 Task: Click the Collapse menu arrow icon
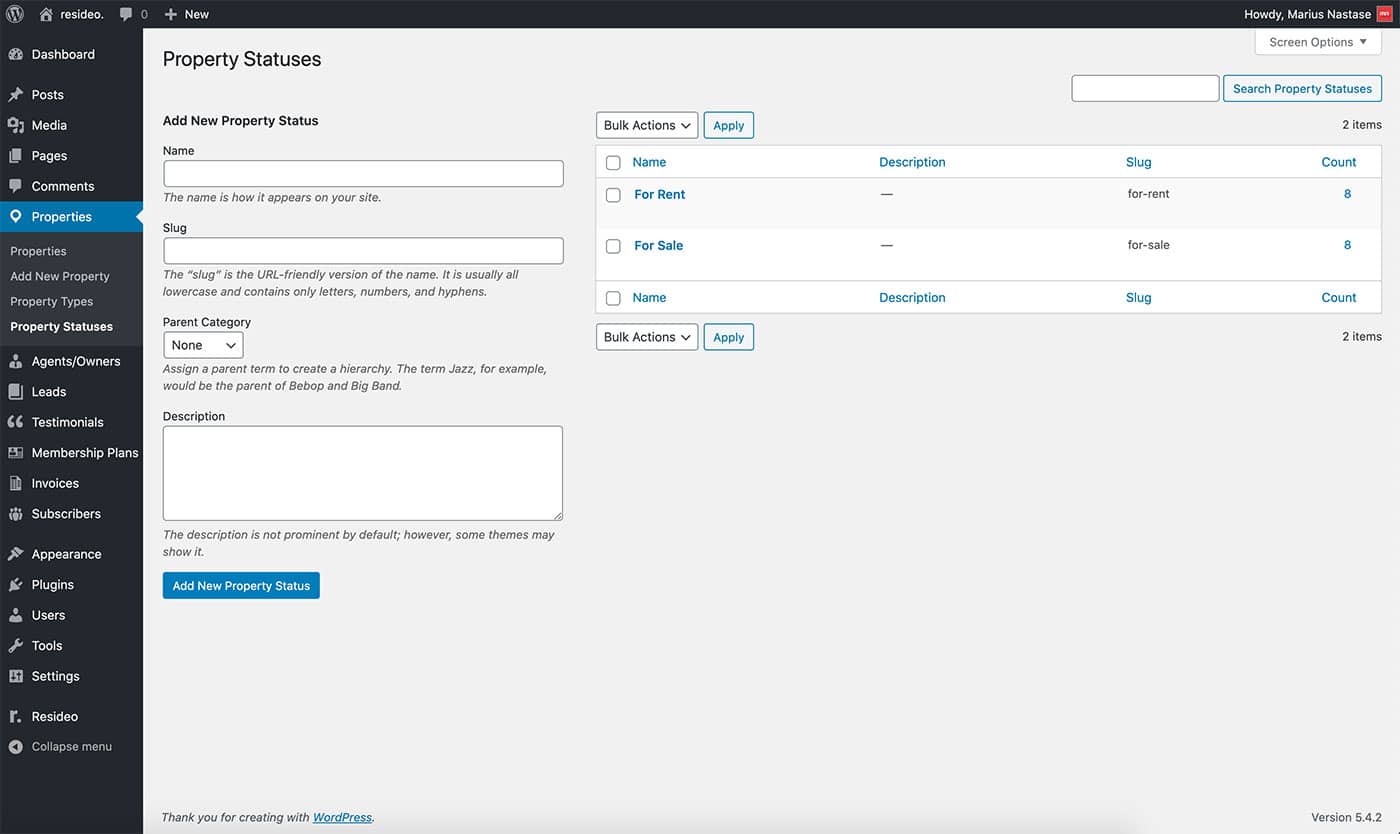click(16, 747)
